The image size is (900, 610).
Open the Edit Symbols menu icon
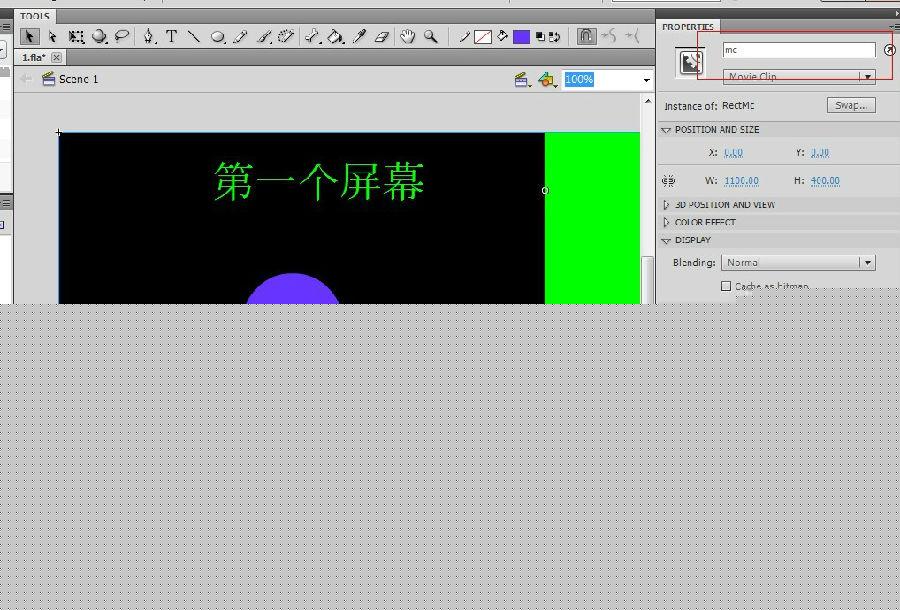pos(548,80)
